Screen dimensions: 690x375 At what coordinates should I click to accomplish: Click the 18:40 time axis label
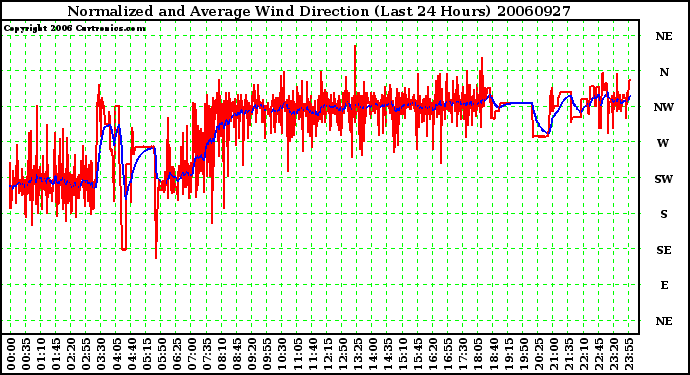pos(493,354)
